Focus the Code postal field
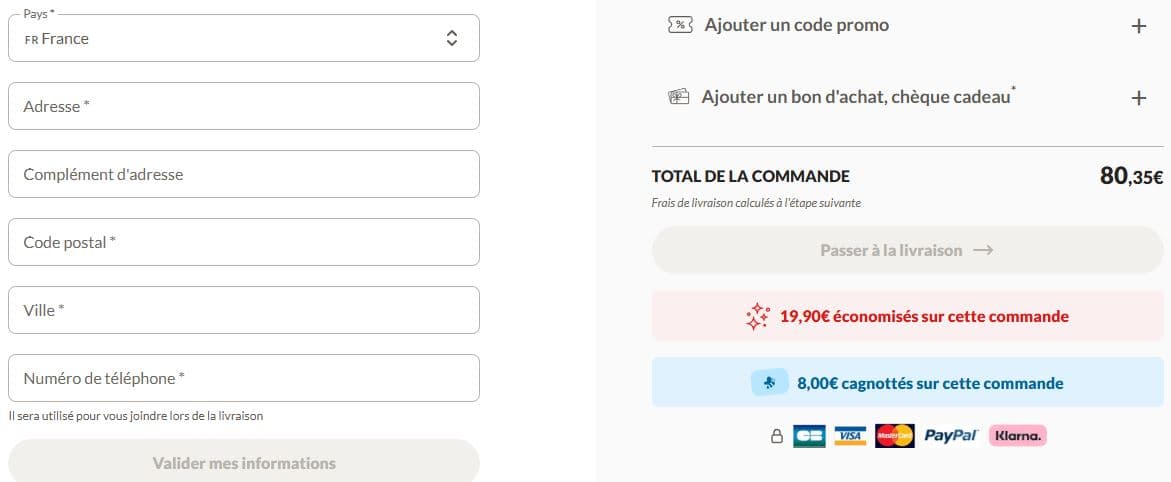This screenshot has height=482, width=1171. (x=243, y=242)
